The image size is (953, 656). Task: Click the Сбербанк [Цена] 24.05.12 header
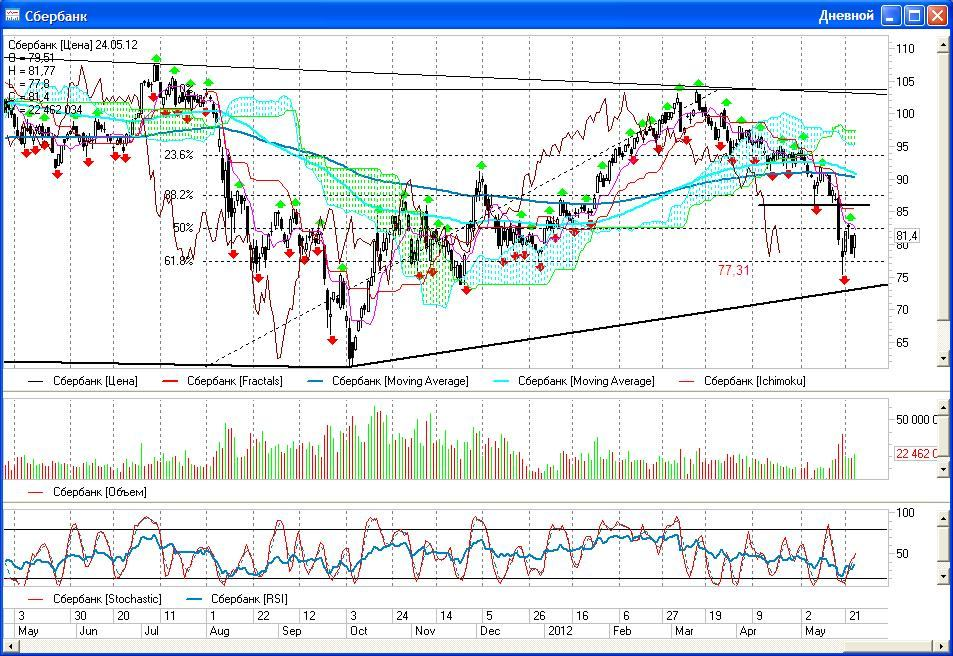coord(73,45)
